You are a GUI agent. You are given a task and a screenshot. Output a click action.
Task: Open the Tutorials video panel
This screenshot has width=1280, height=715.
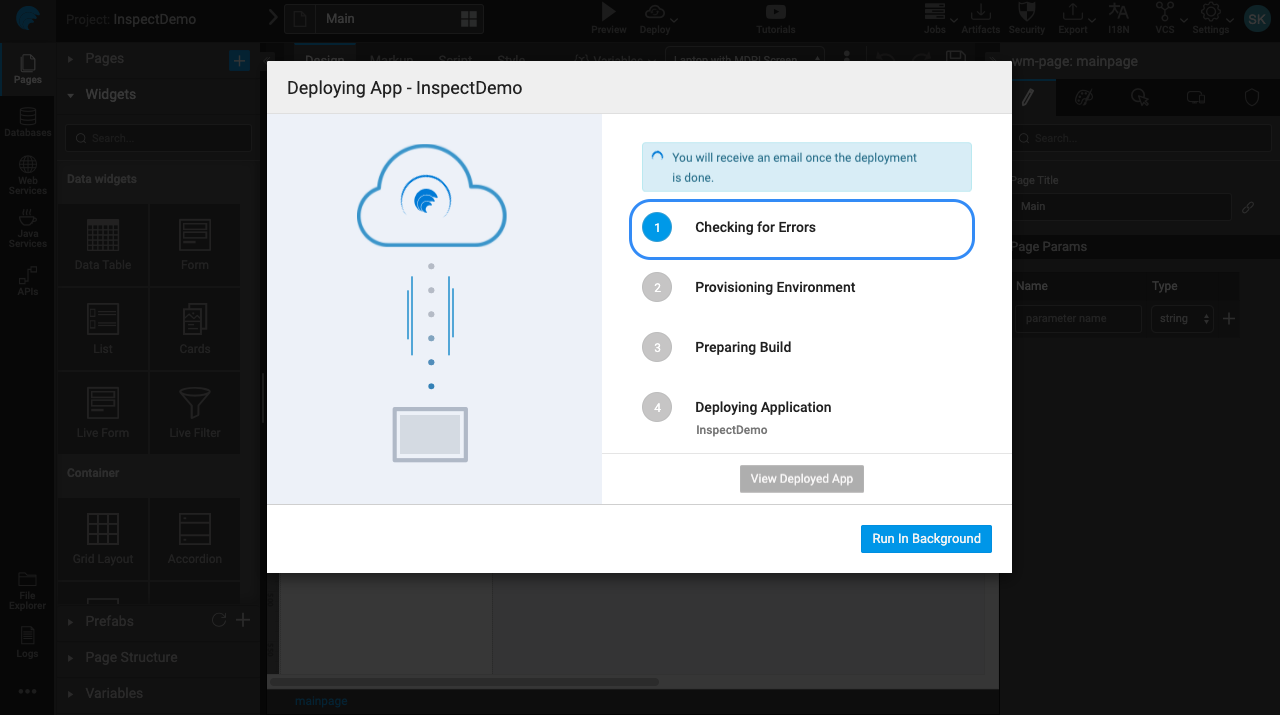[x=775, y=19]
